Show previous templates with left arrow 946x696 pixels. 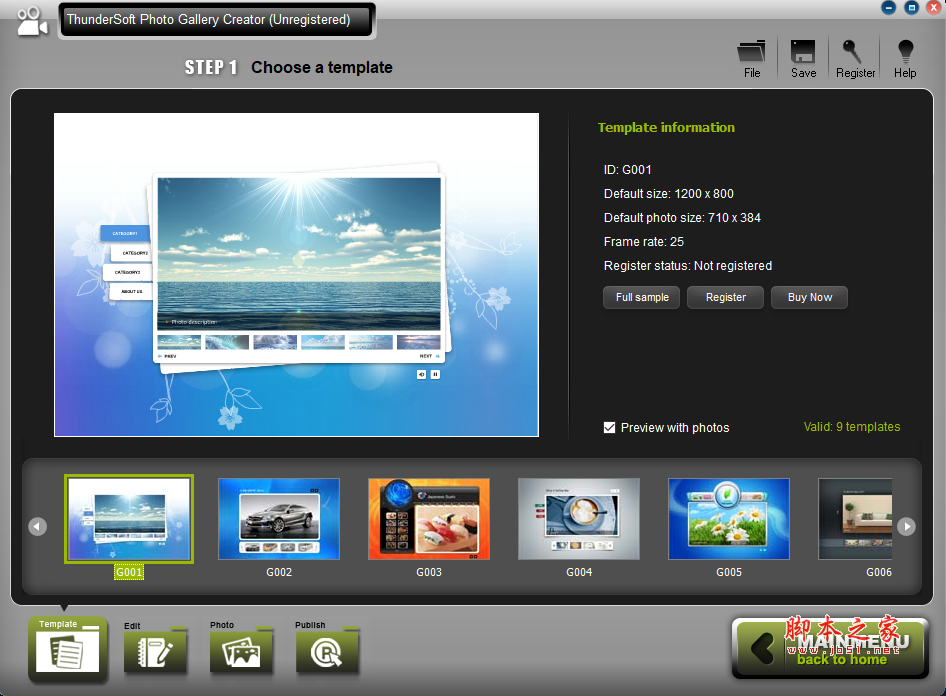pos(37,527)
